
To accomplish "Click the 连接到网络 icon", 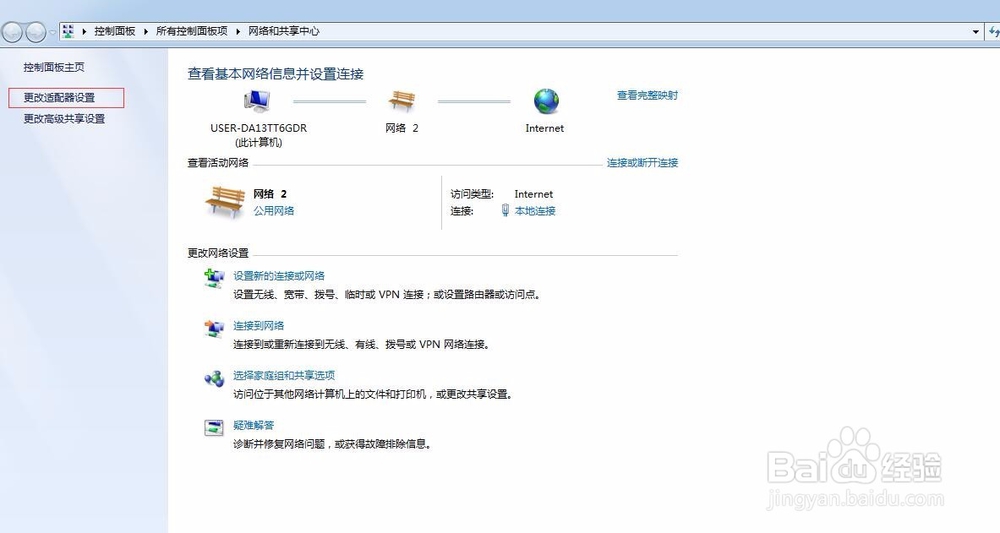I will tap(214, 328).
